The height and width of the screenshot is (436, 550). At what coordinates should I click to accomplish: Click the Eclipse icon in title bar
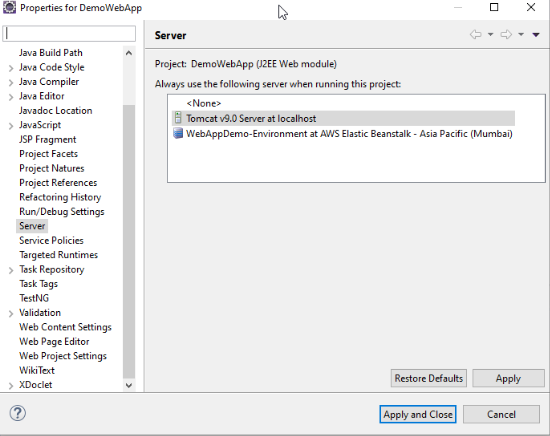pos(9,8)
